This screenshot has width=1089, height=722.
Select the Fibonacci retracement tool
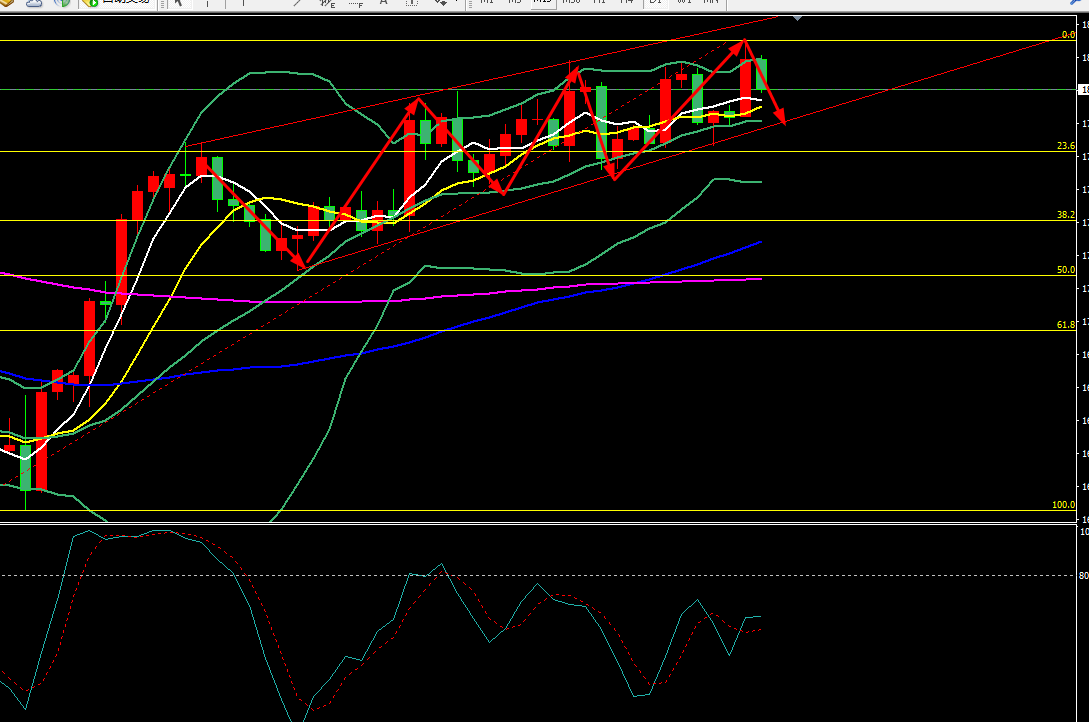356,2
